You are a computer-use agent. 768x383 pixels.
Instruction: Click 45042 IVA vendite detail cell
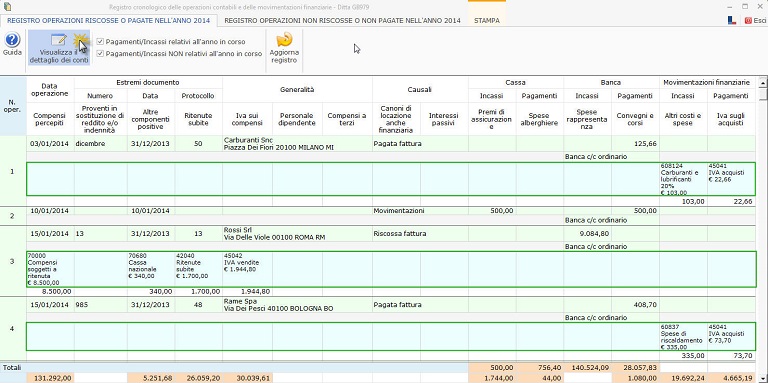click(247, 269)
